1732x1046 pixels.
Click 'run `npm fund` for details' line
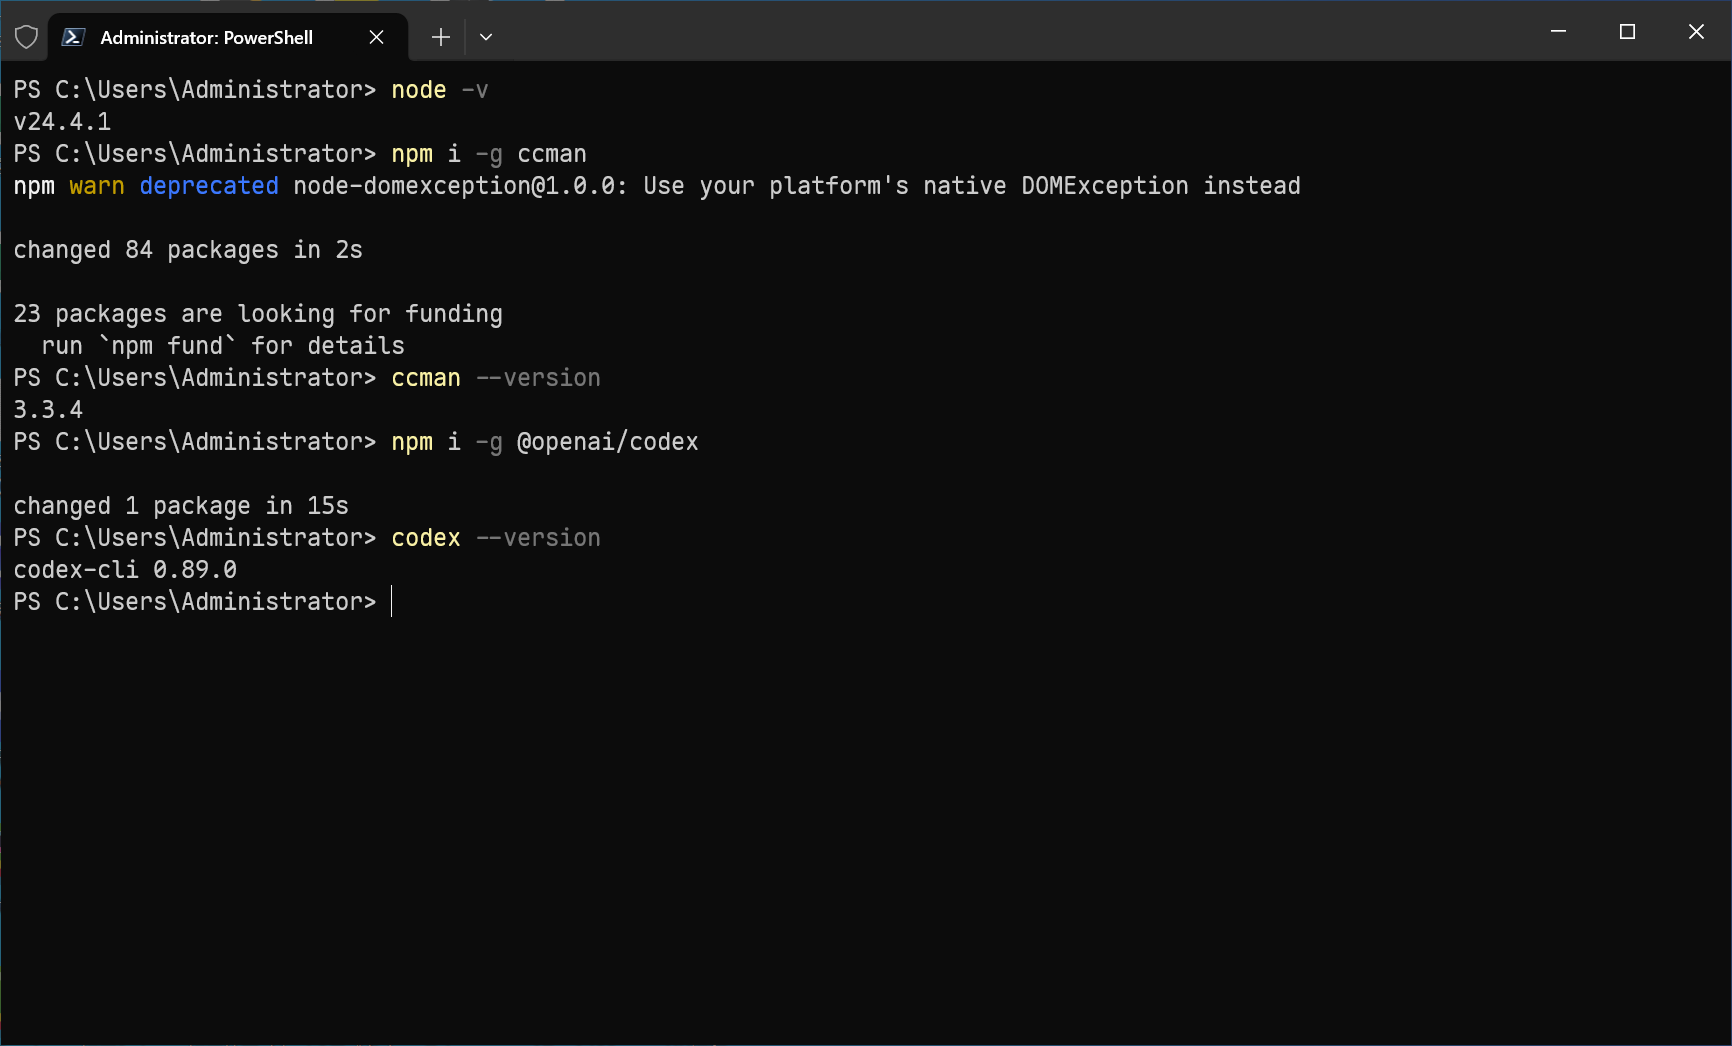(x=223, y=346)
